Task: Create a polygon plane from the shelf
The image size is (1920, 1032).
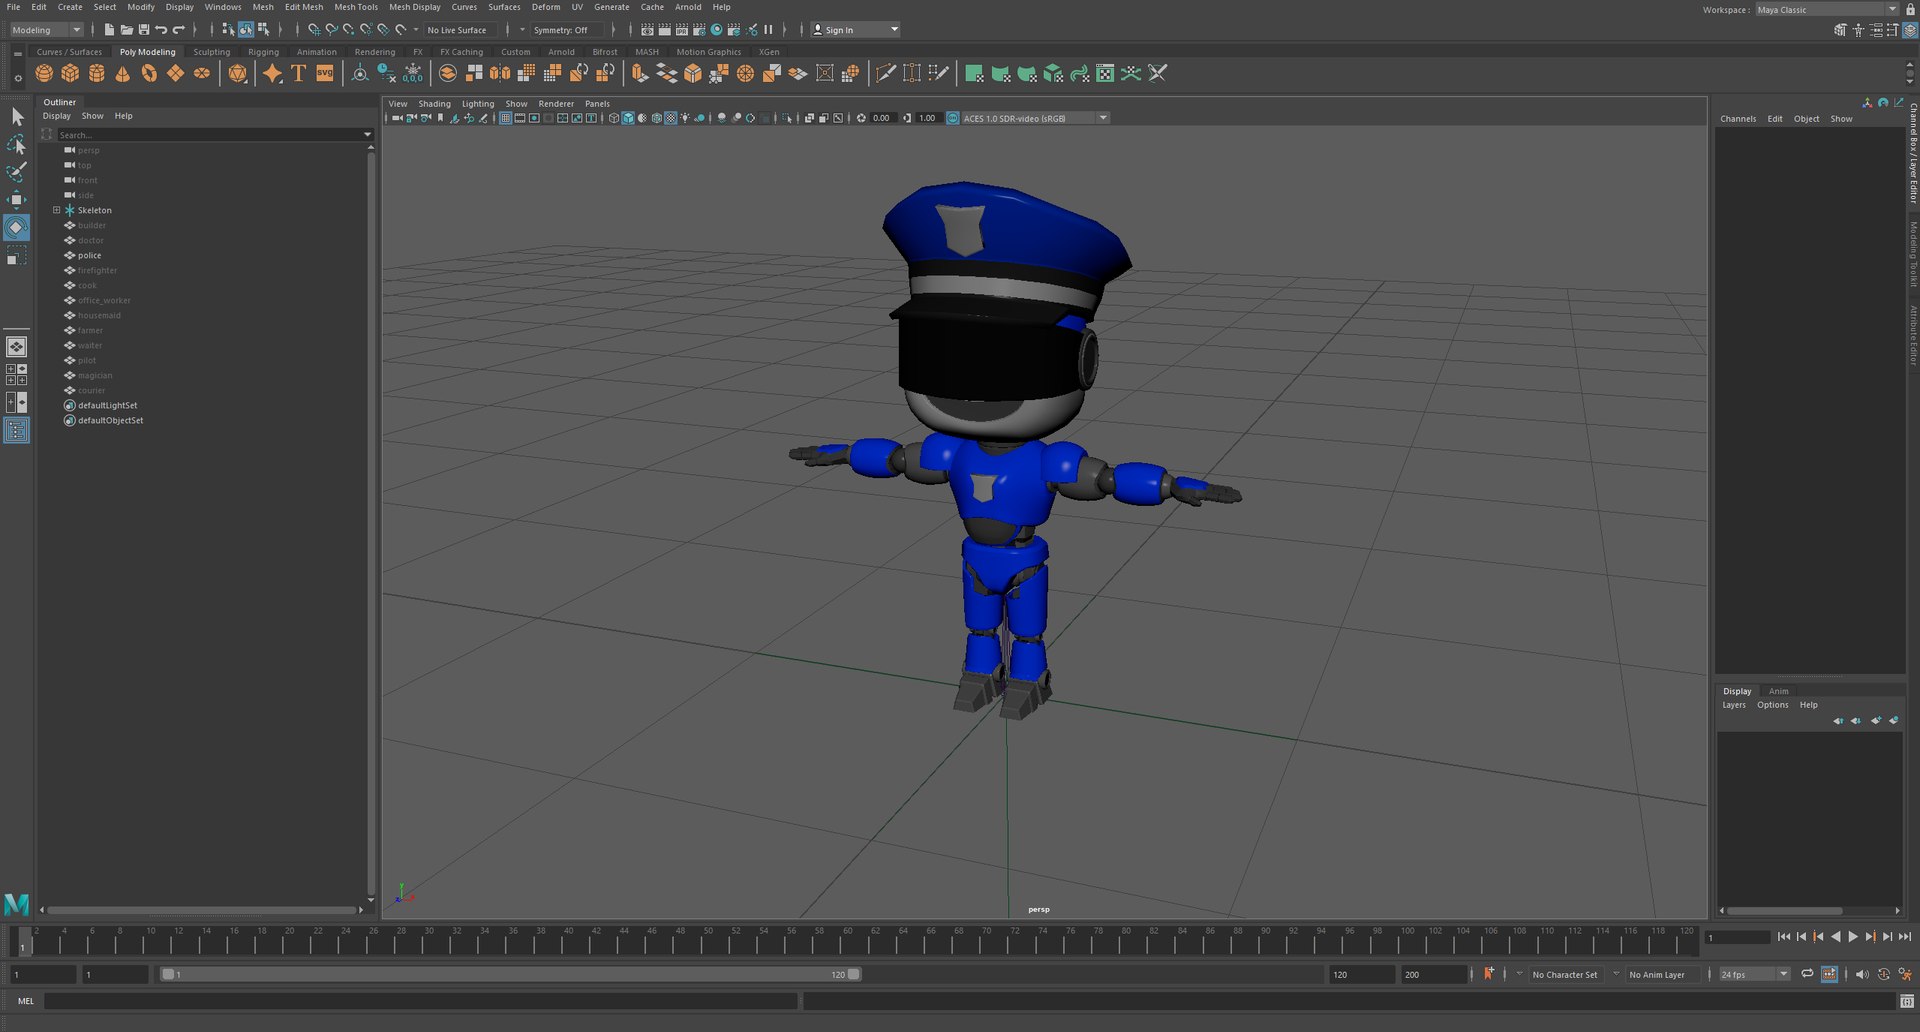Action: point(176,73)
